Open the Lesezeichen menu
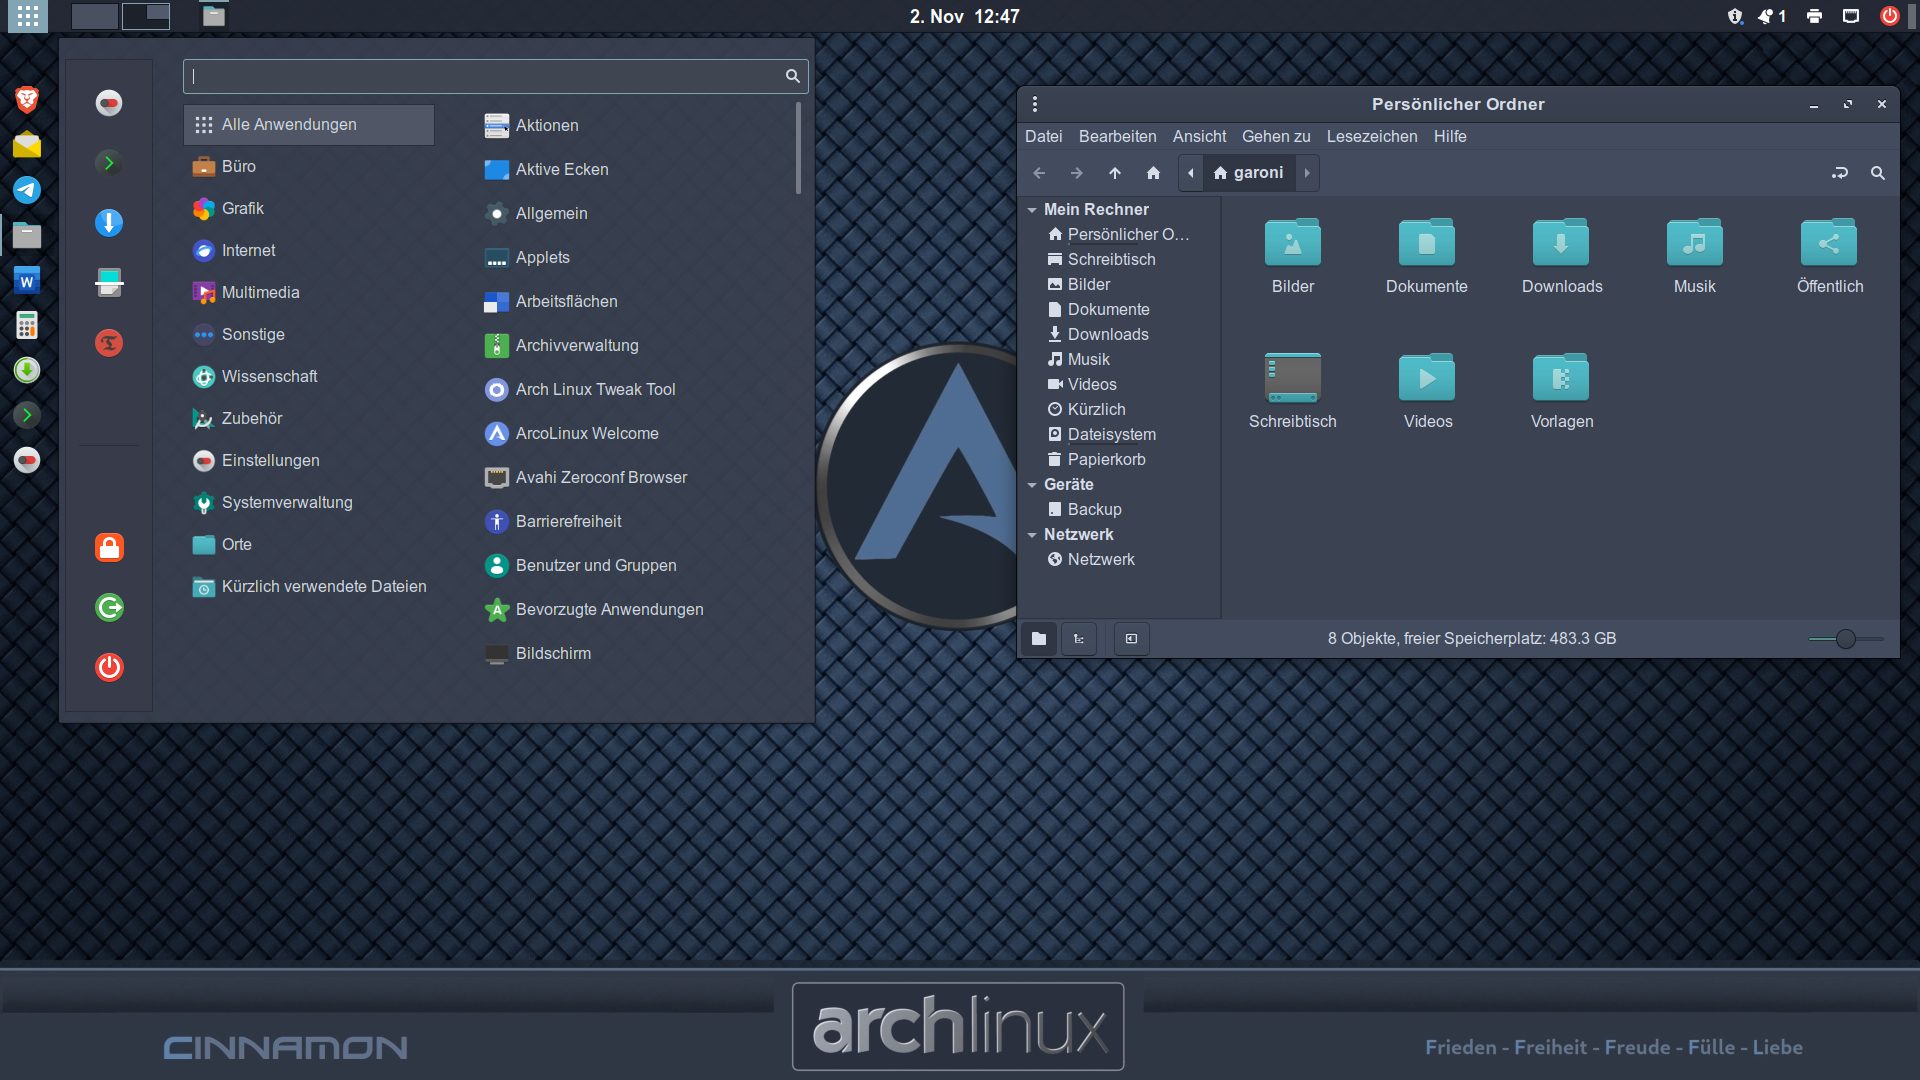1920x1080 pixels. [1371, 136]
